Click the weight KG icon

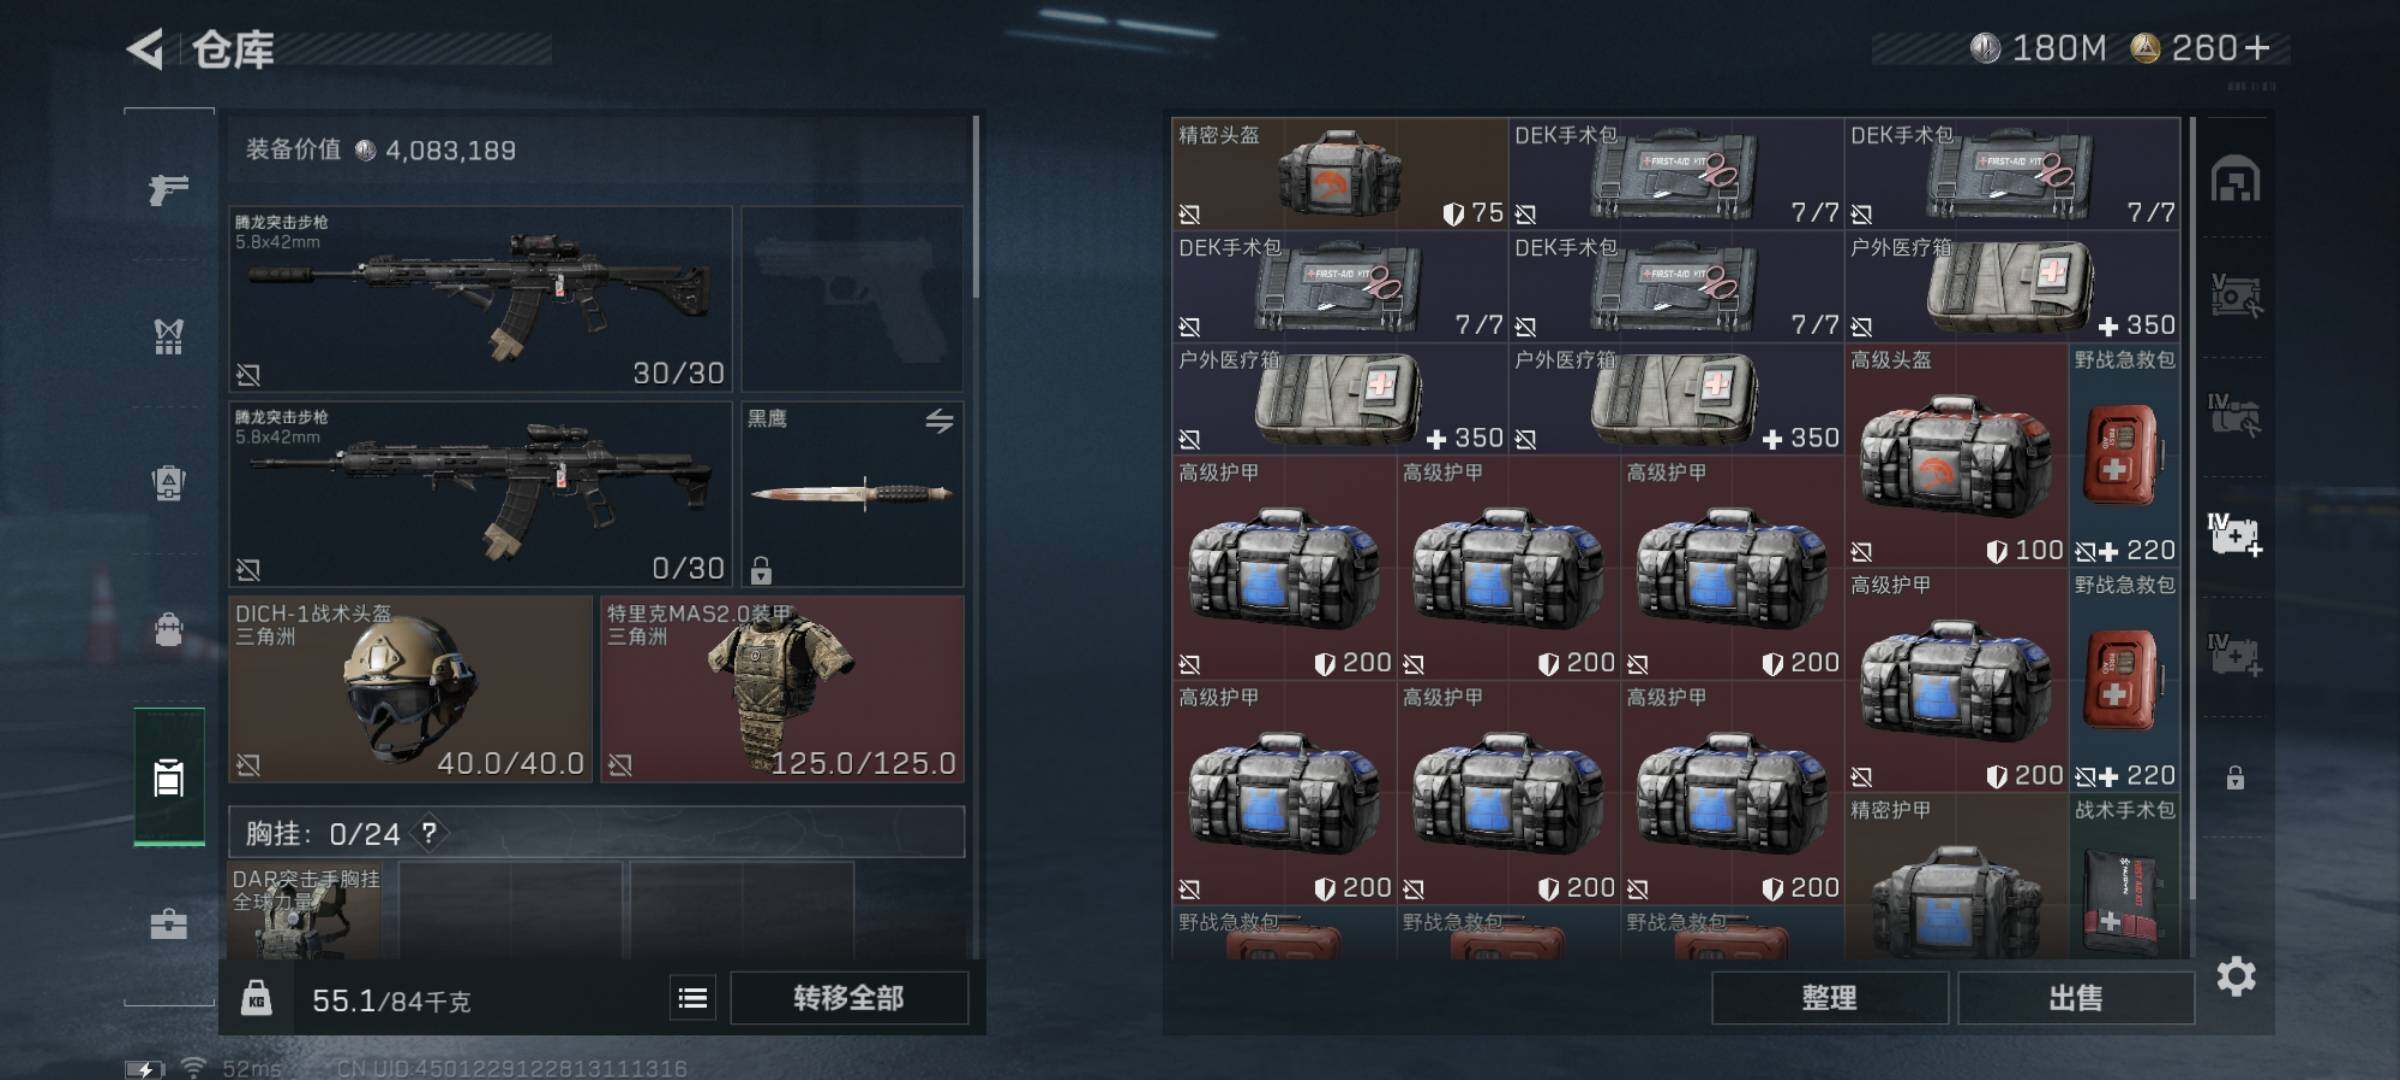tap(256, 999)
